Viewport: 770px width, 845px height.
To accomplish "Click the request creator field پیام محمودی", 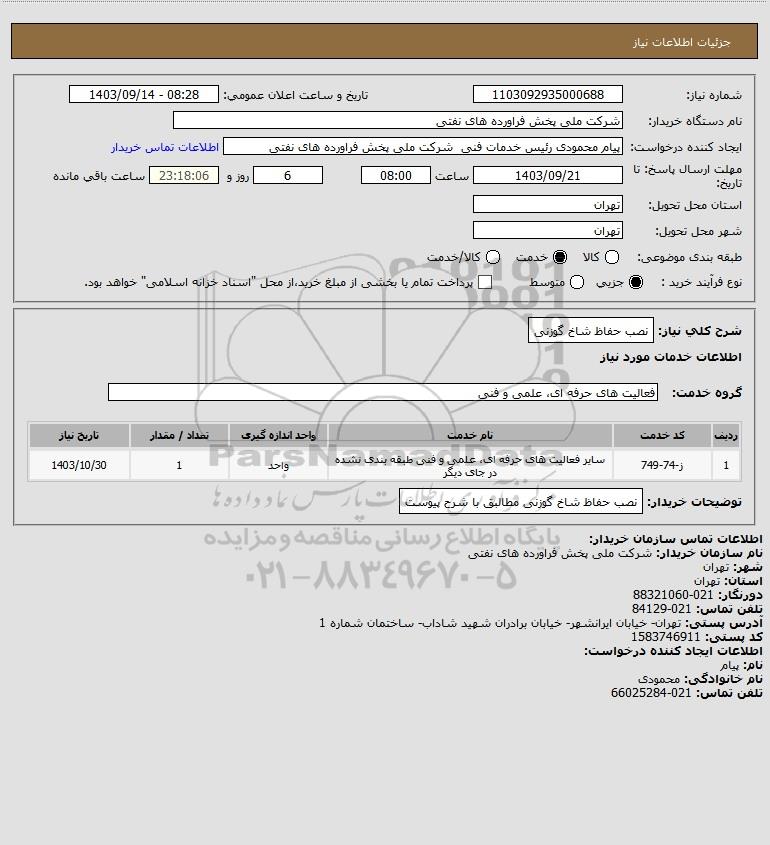I will 423,147.
